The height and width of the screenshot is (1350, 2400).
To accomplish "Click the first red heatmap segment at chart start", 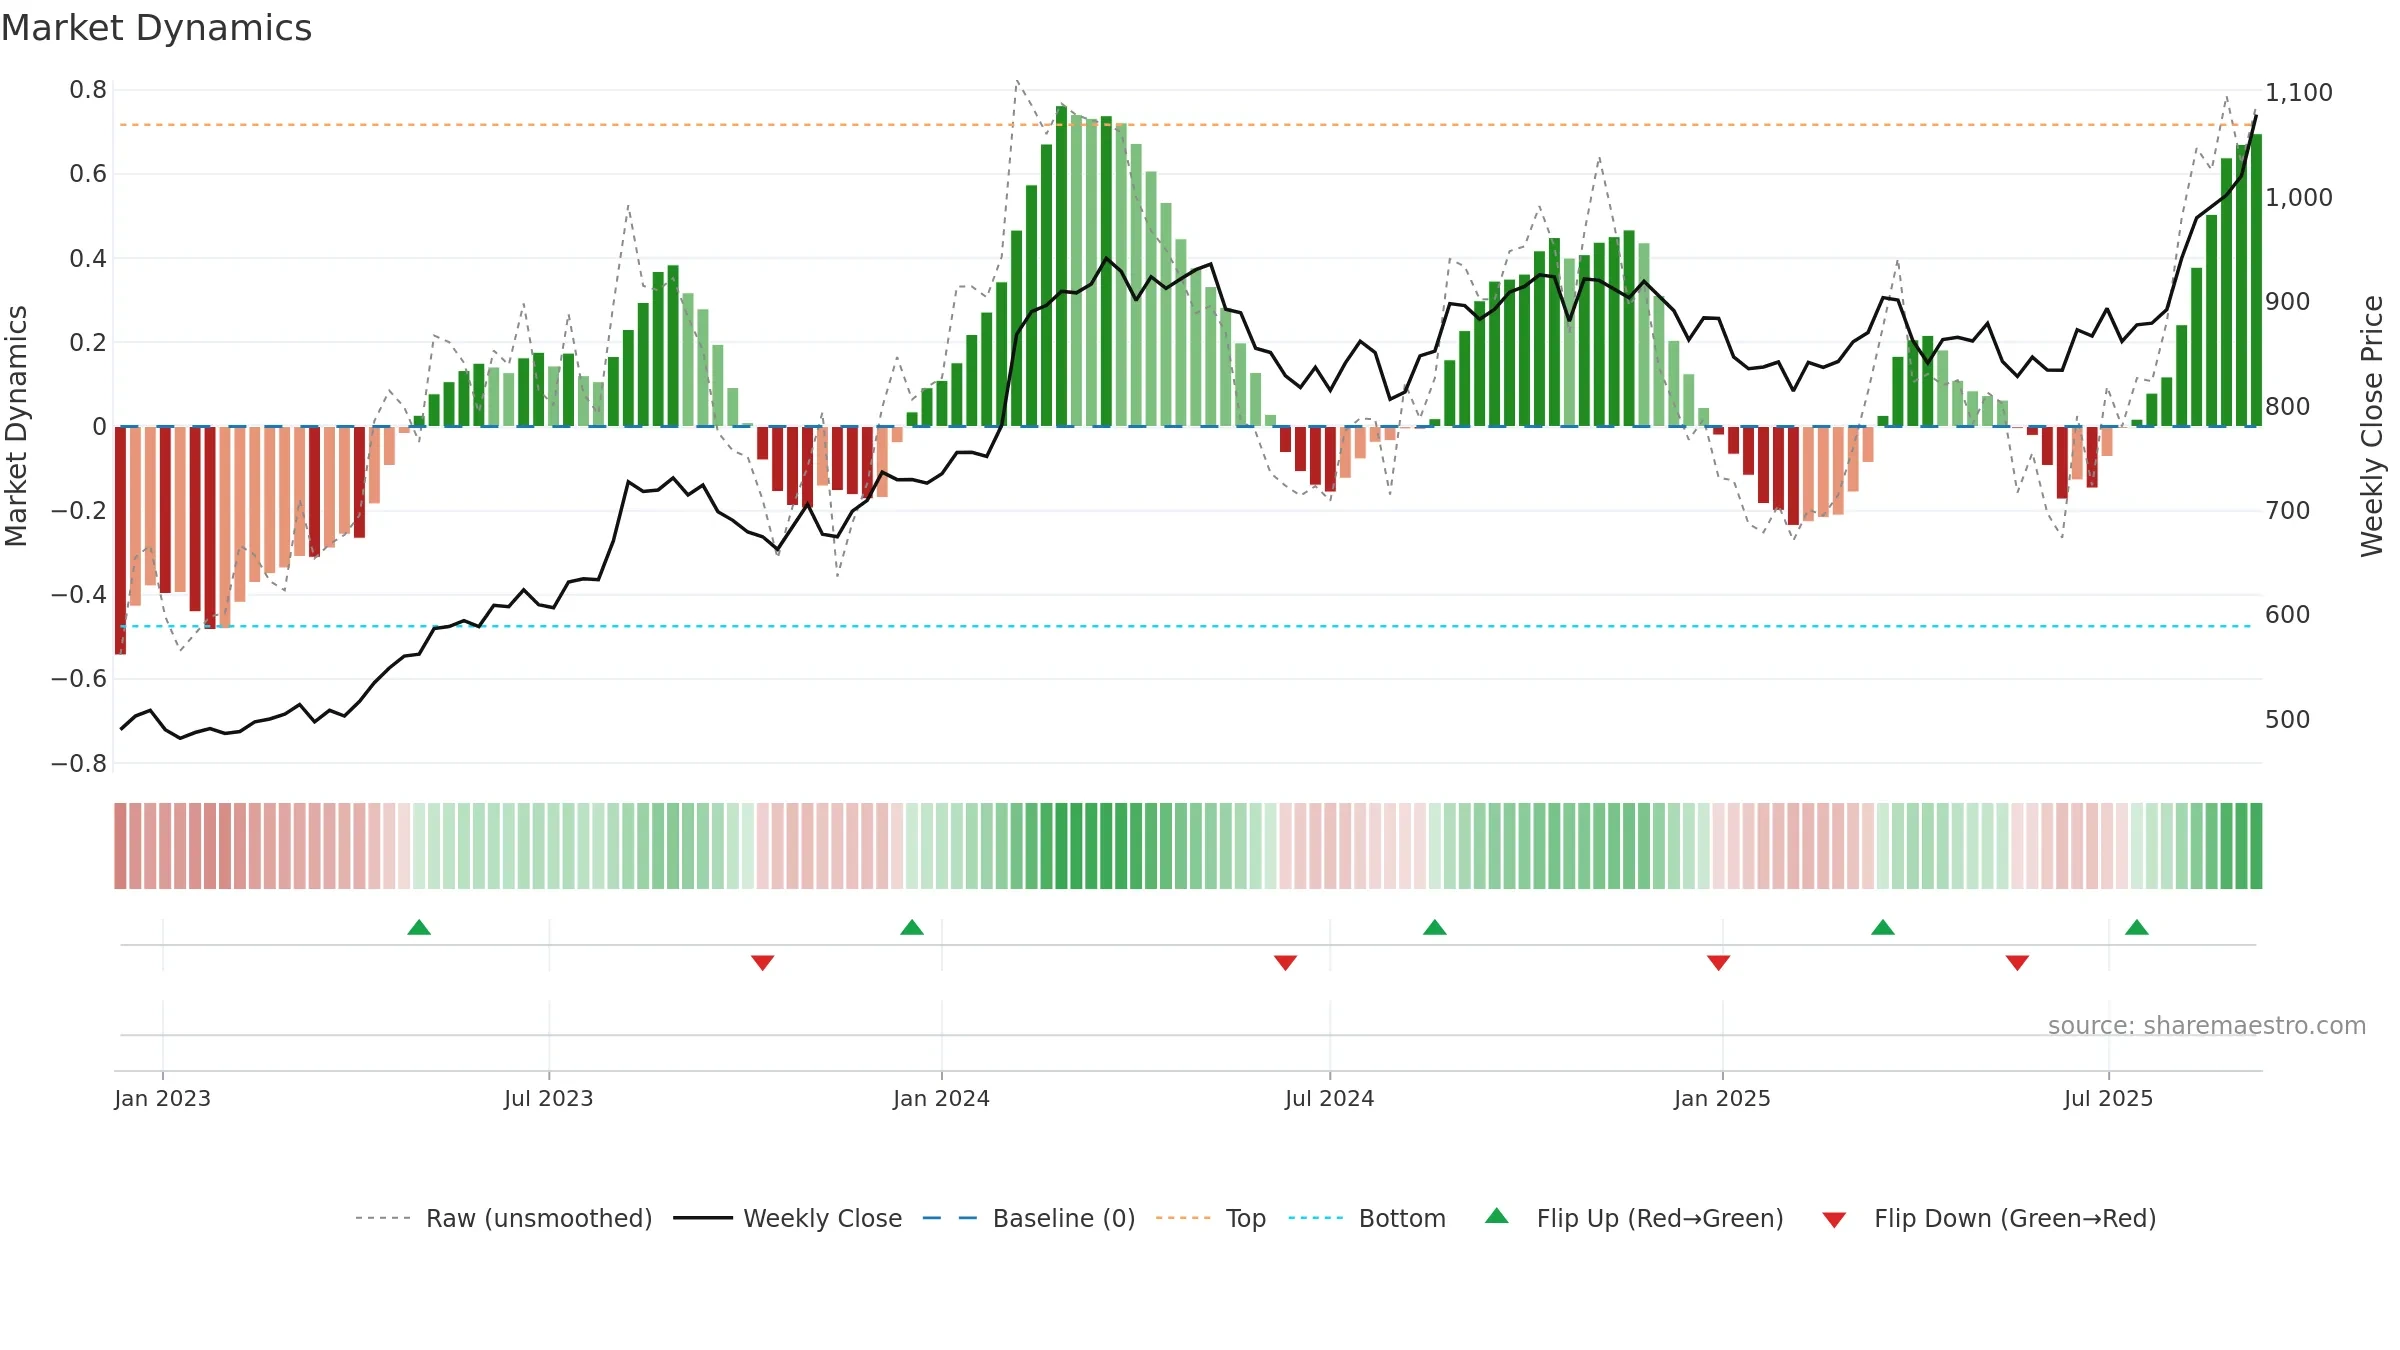I will pos(120,846).
